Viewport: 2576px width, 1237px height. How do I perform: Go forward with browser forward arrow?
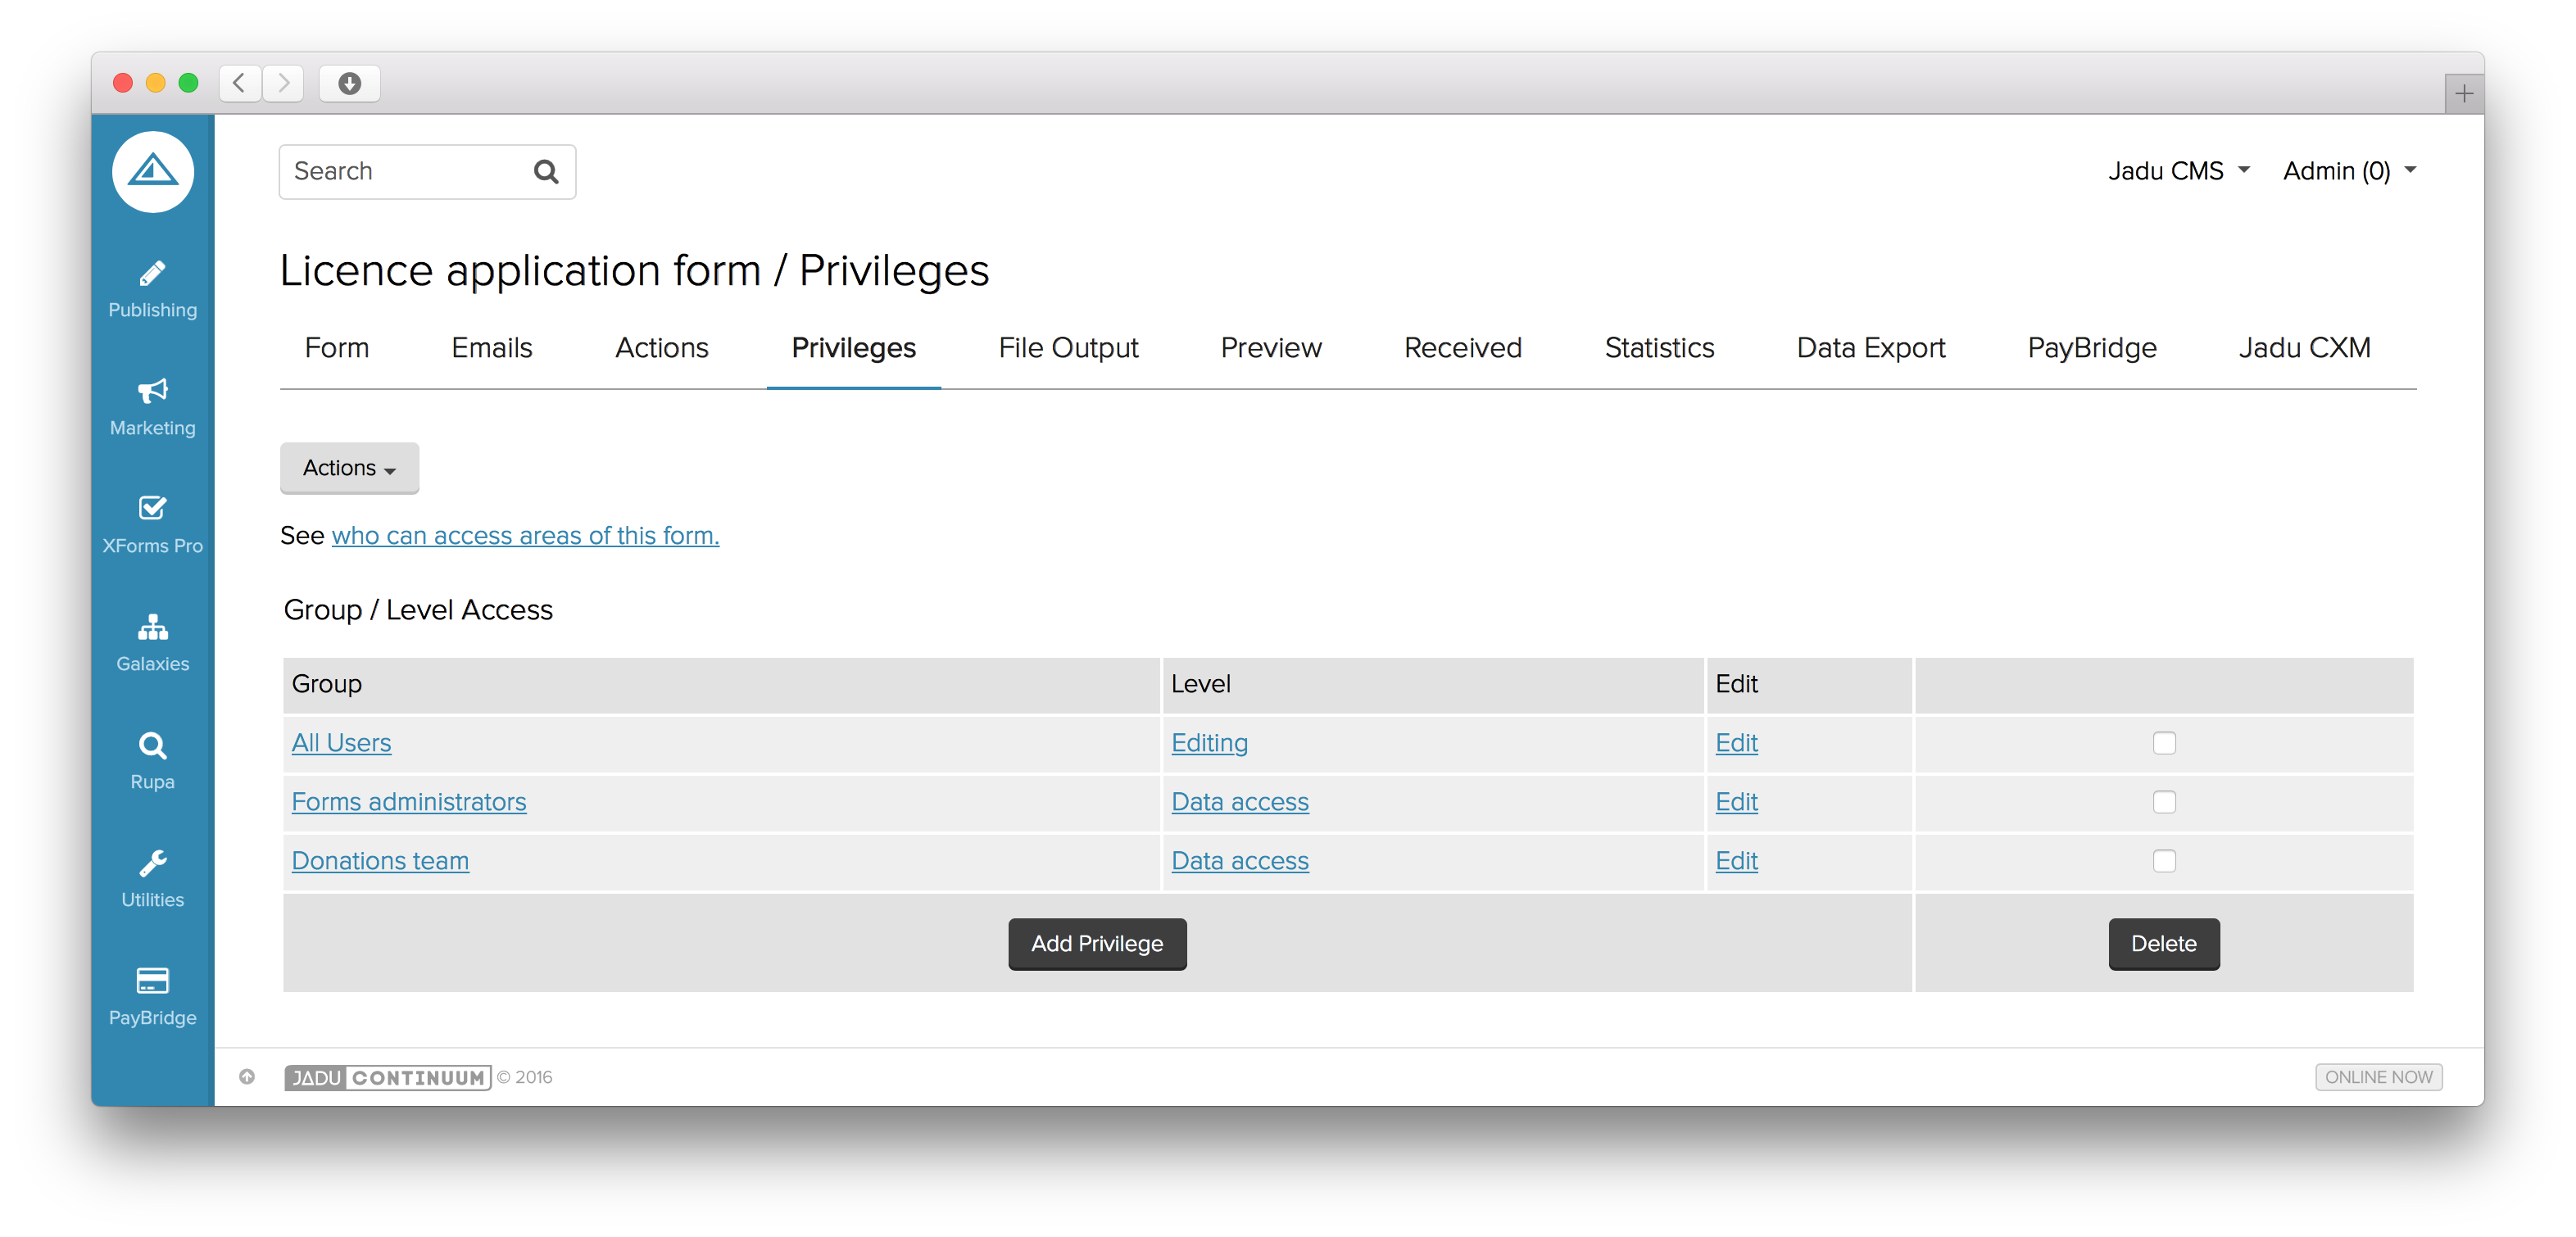pos(283,83)
